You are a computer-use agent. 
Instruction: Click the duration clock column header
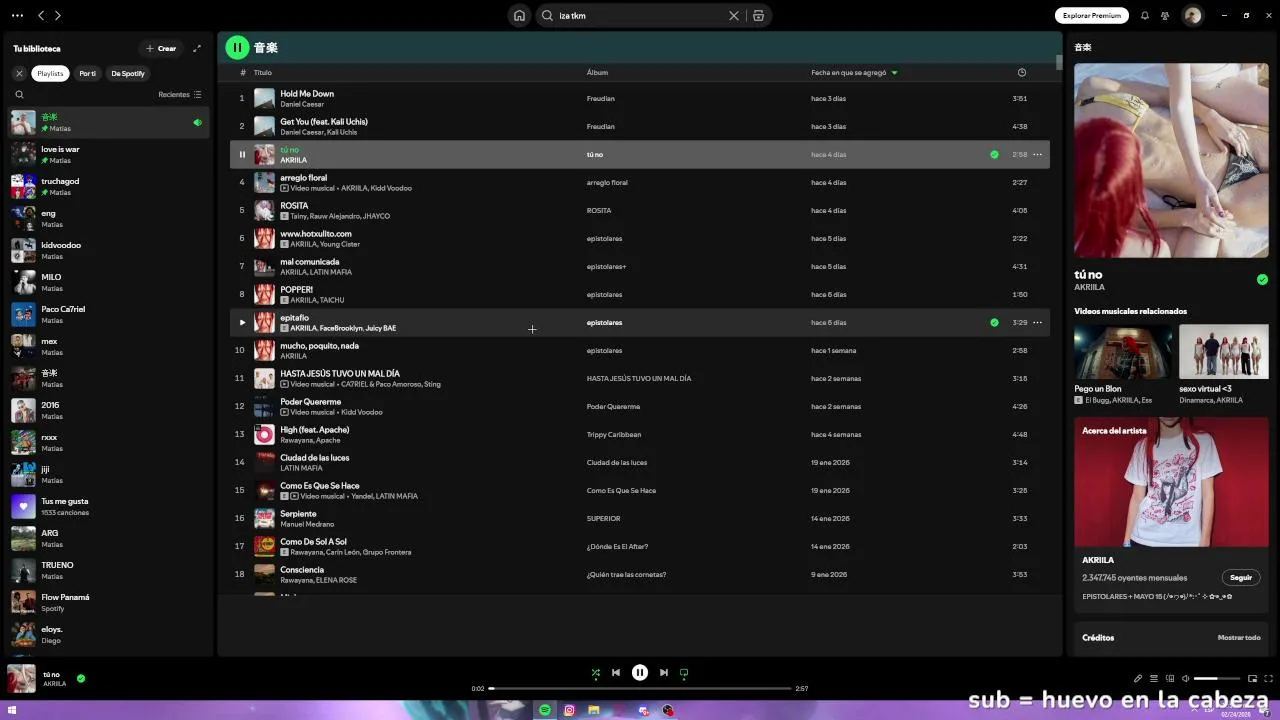1021,72
